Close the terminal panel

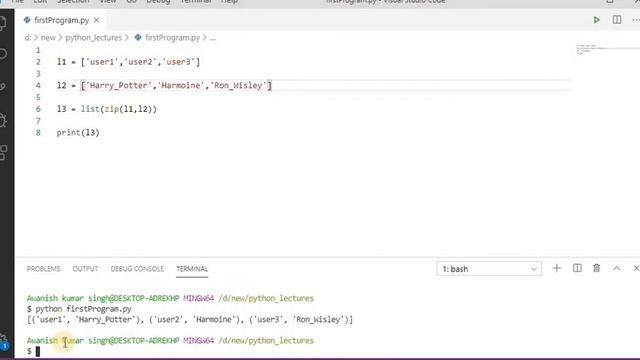[x=636, y=268]
